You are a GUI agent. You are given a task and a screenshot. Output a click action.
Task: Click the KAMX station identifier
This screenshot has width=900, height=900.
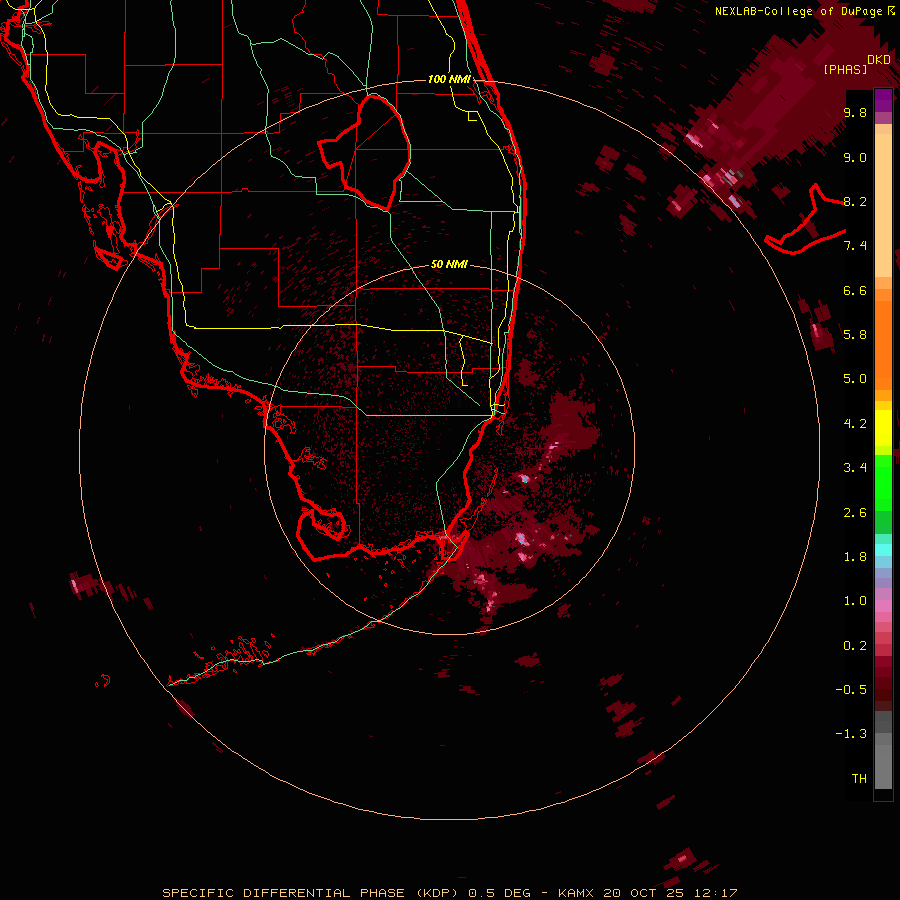[x=576, y=893]
